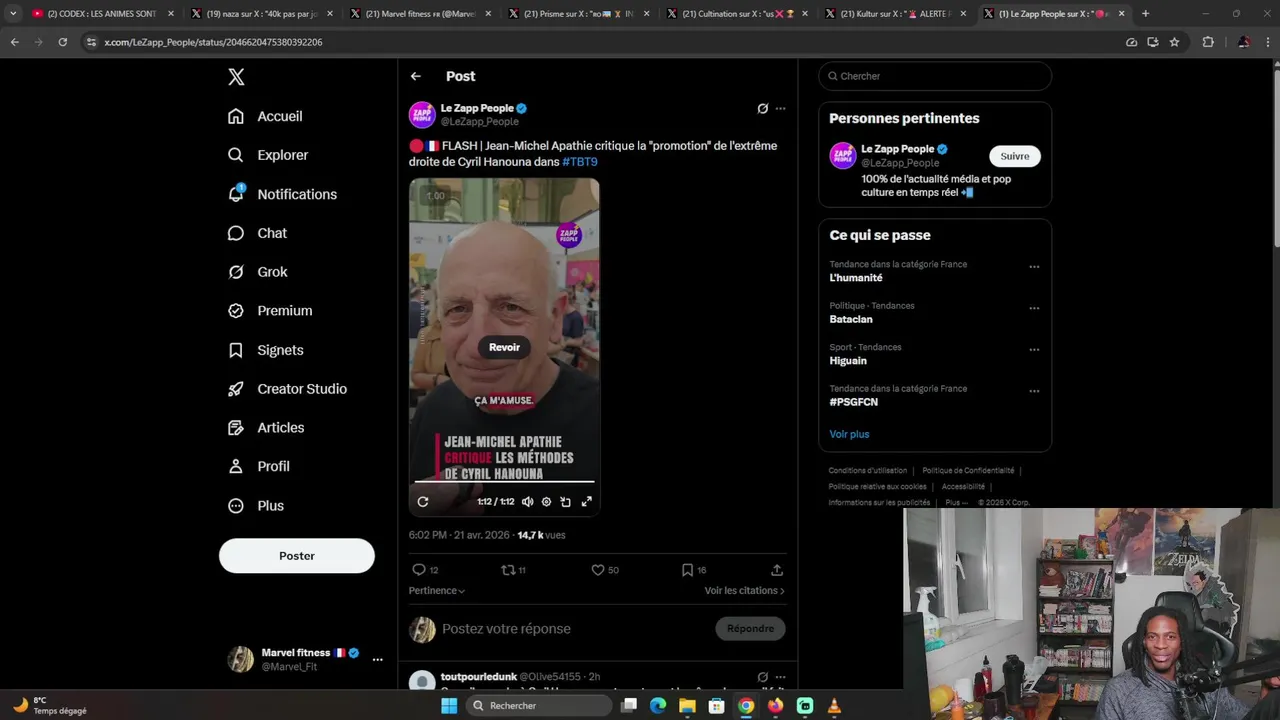Image resolution: width=1280 pixels, height=720 pixels.
Task: Open Premium in the sidebar
Action: [x=270, y=311]
